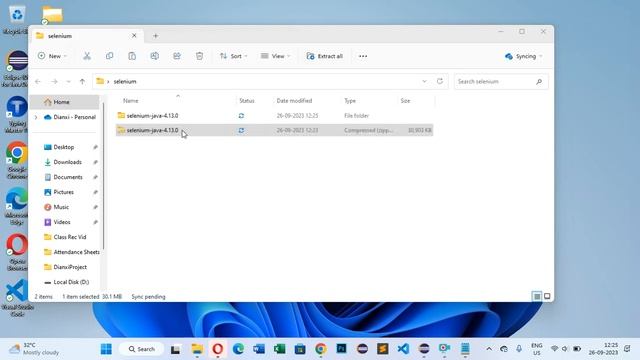The width and height of the screenshot is (640, 360).
Task: Open the See more three-dots menu
Action: (363, 56)
